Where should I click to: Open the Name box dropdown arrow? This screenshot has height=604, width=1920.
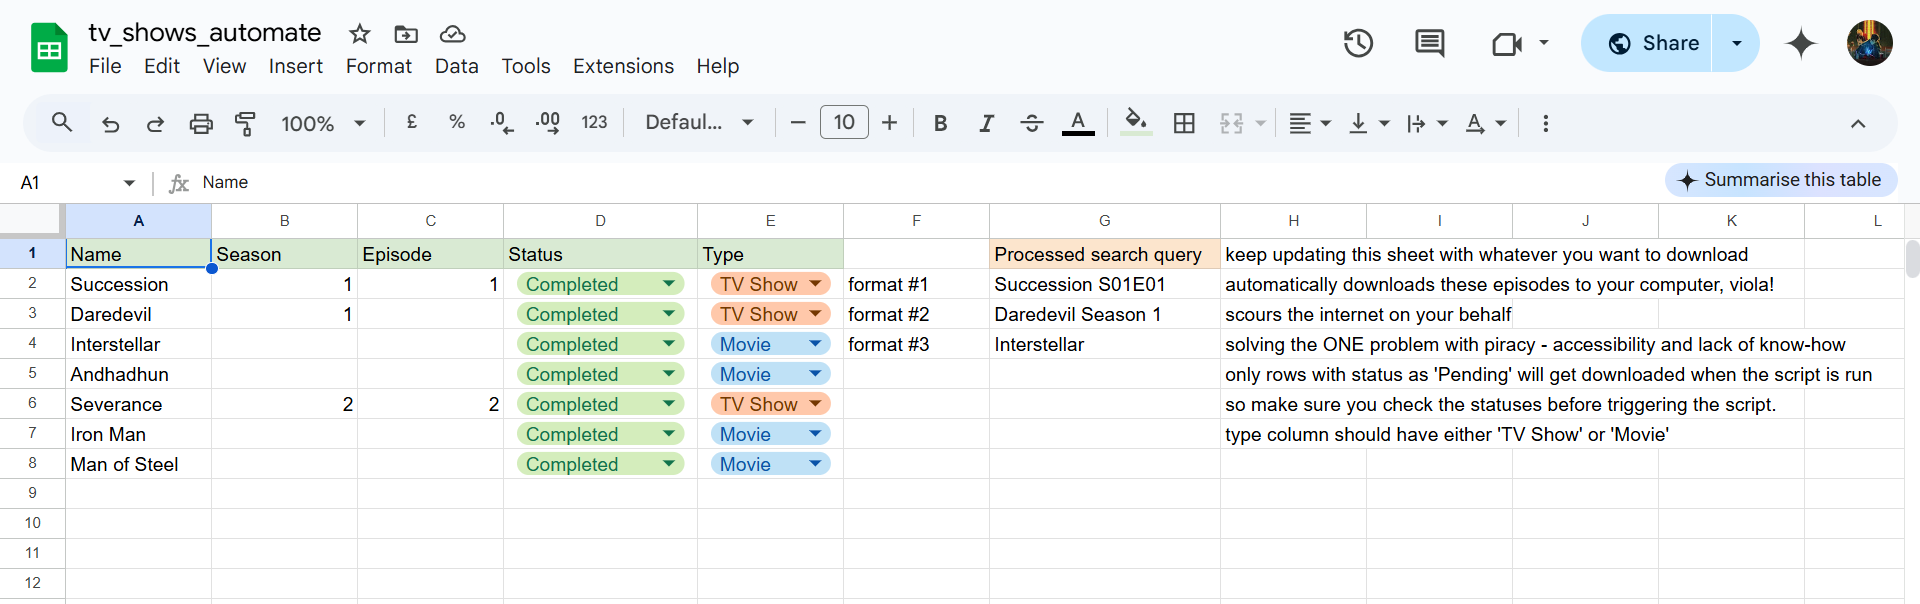[129, 183]
